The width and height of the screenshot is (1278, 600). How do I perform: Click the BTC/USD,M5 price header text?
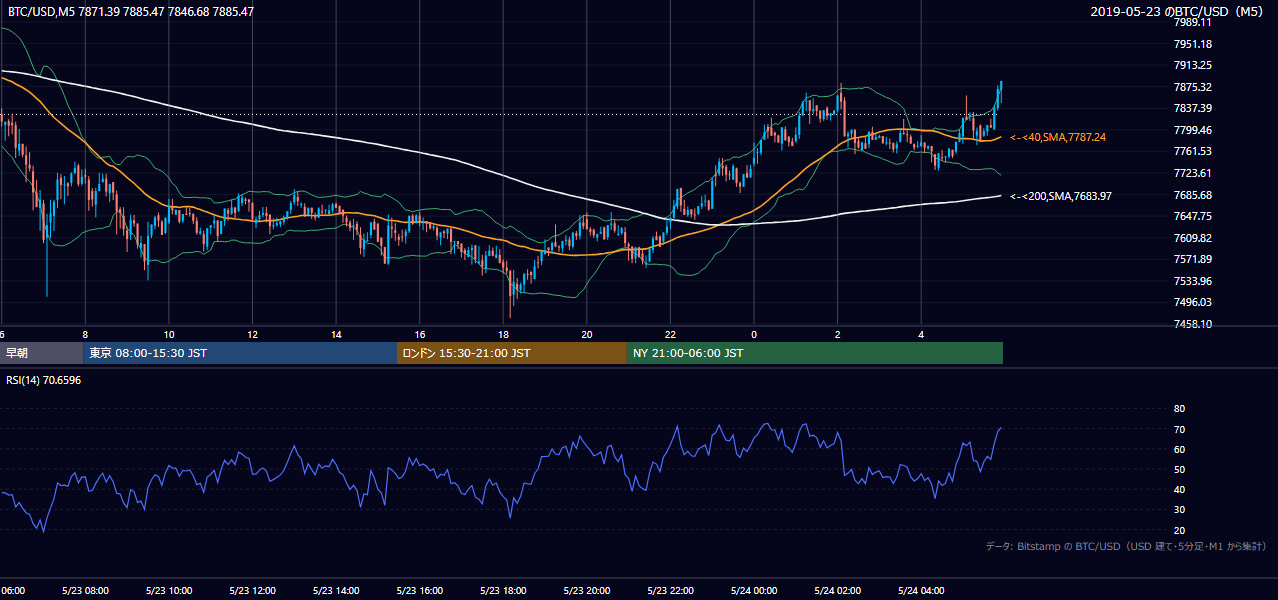(130, 11)
